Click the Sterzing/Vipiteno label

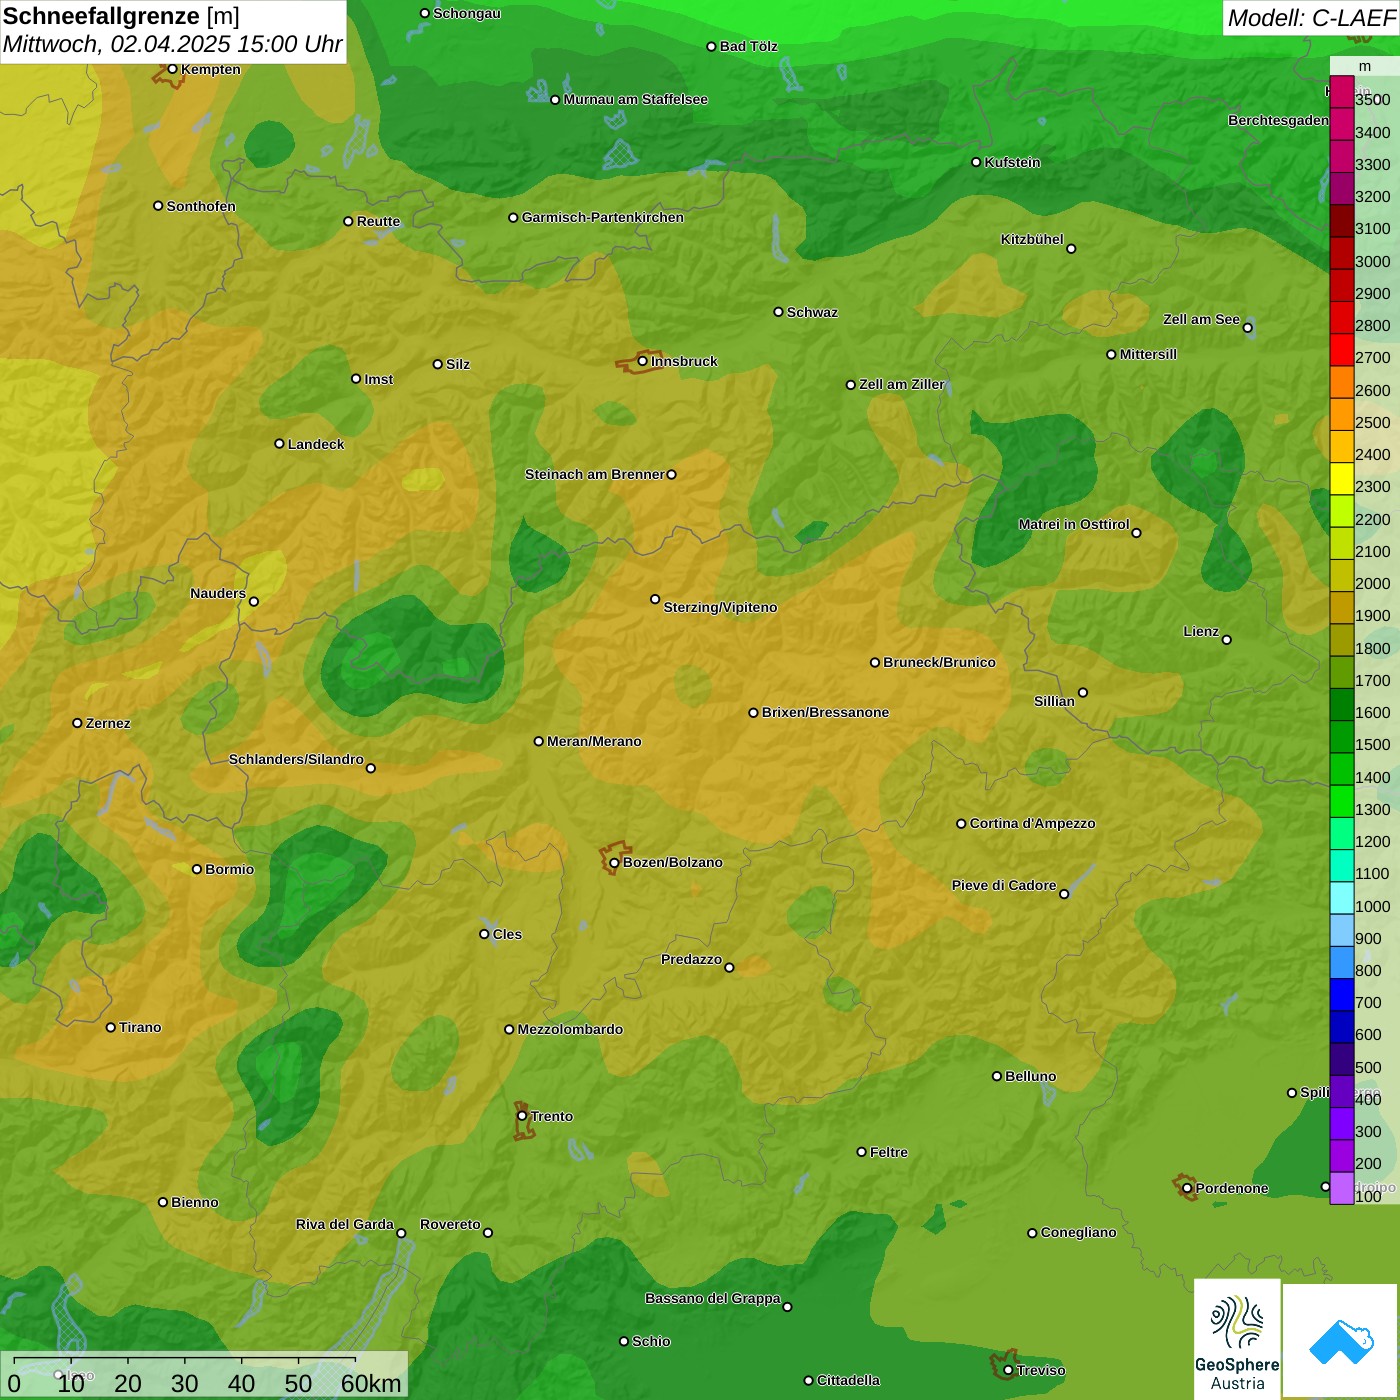tap(720, 607)
